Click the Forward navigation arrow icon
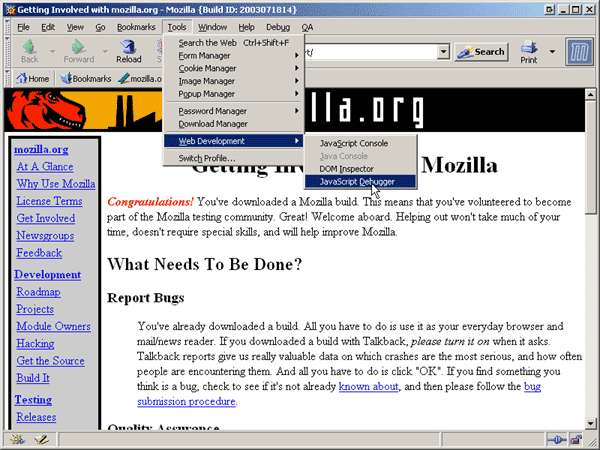 (x=78, y=47)
